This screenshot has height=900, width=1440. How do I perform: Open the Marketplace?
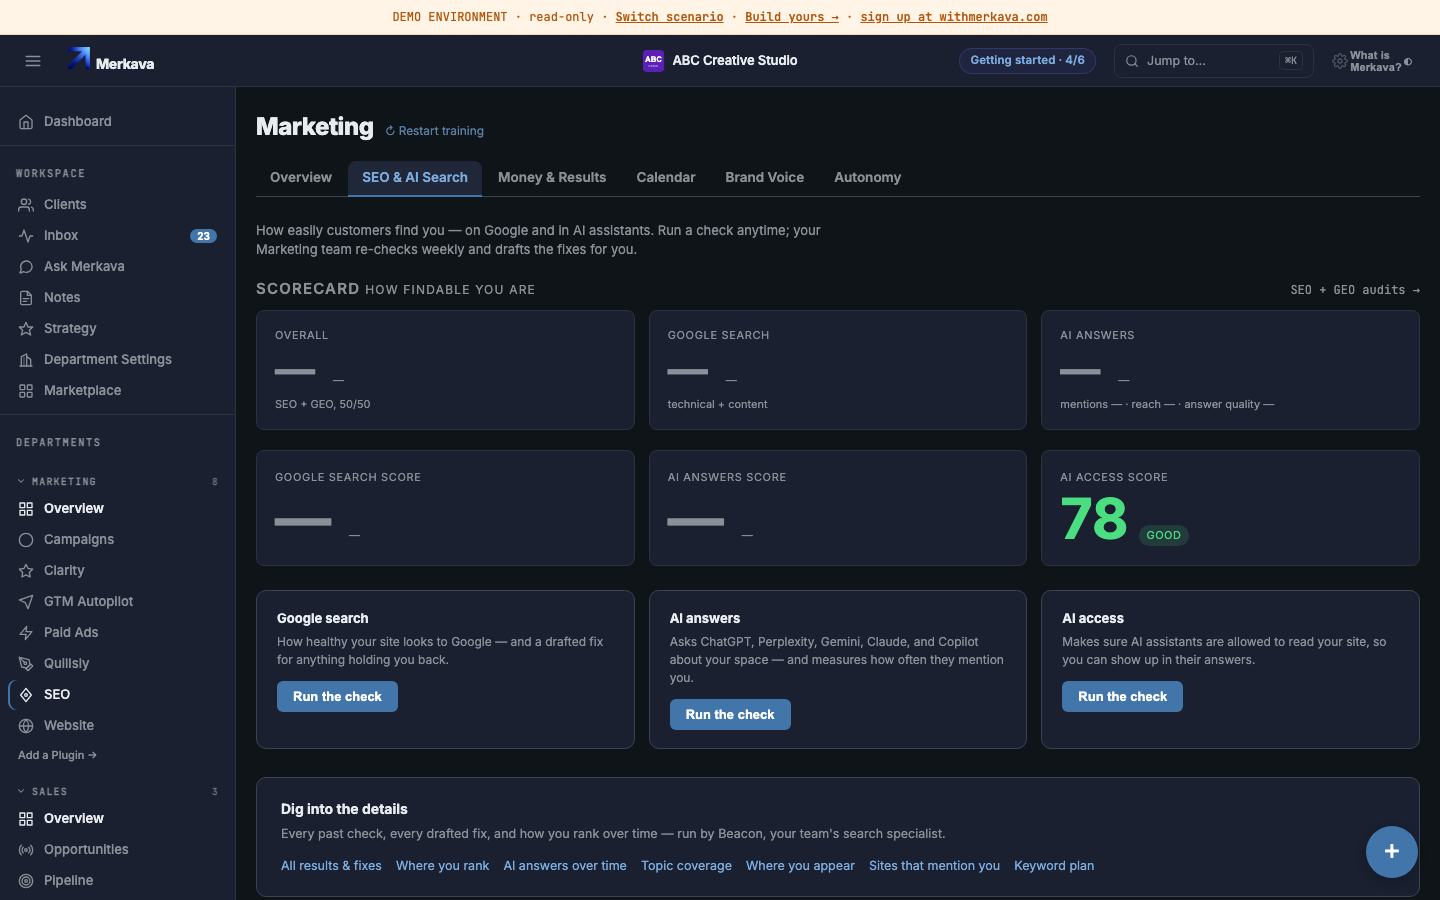118,391
